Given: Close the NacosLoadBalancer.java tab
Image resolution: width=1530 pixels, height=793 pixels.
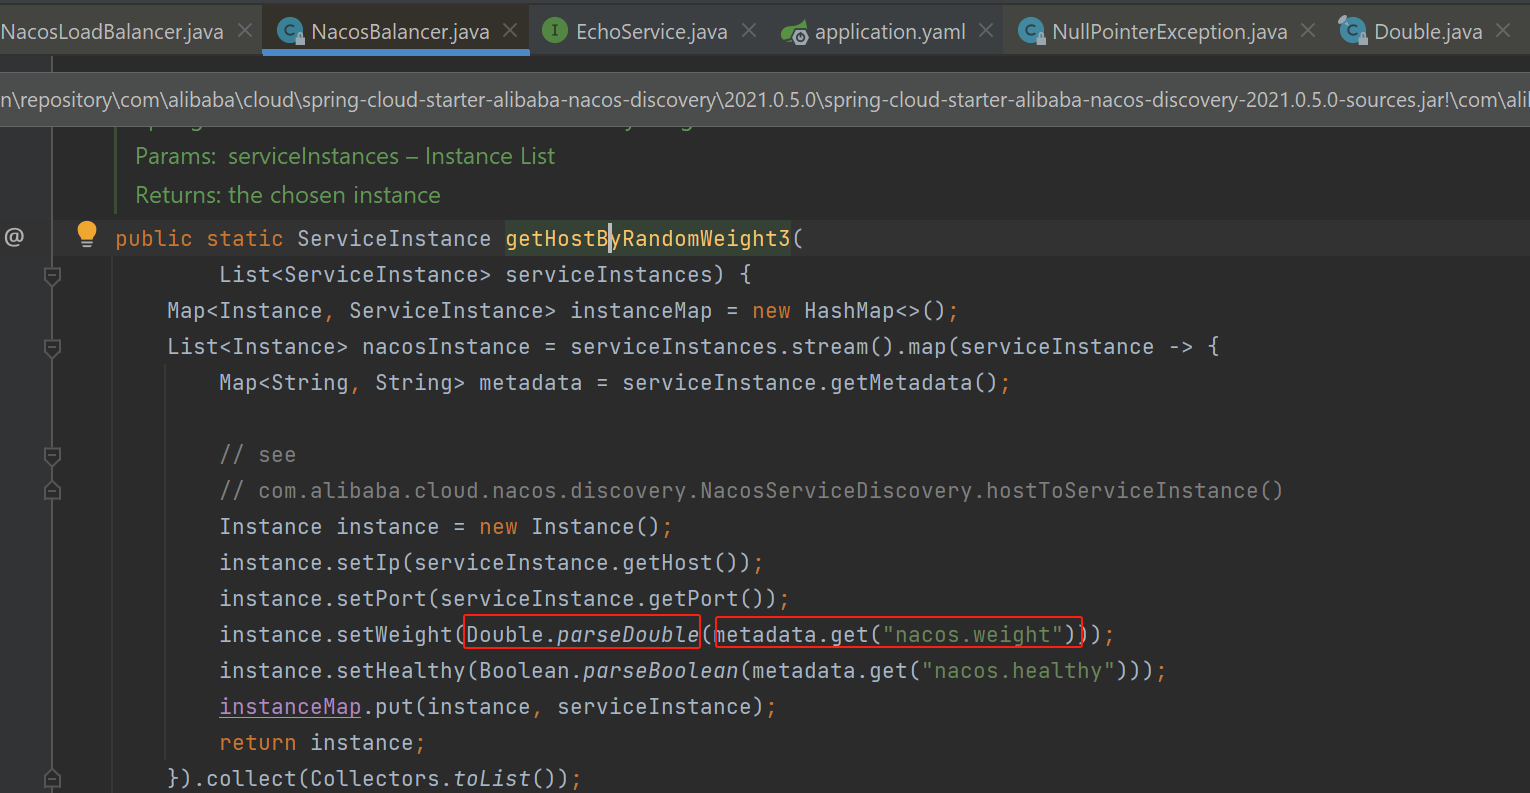Looking at the screenshot, I should 245,31.
